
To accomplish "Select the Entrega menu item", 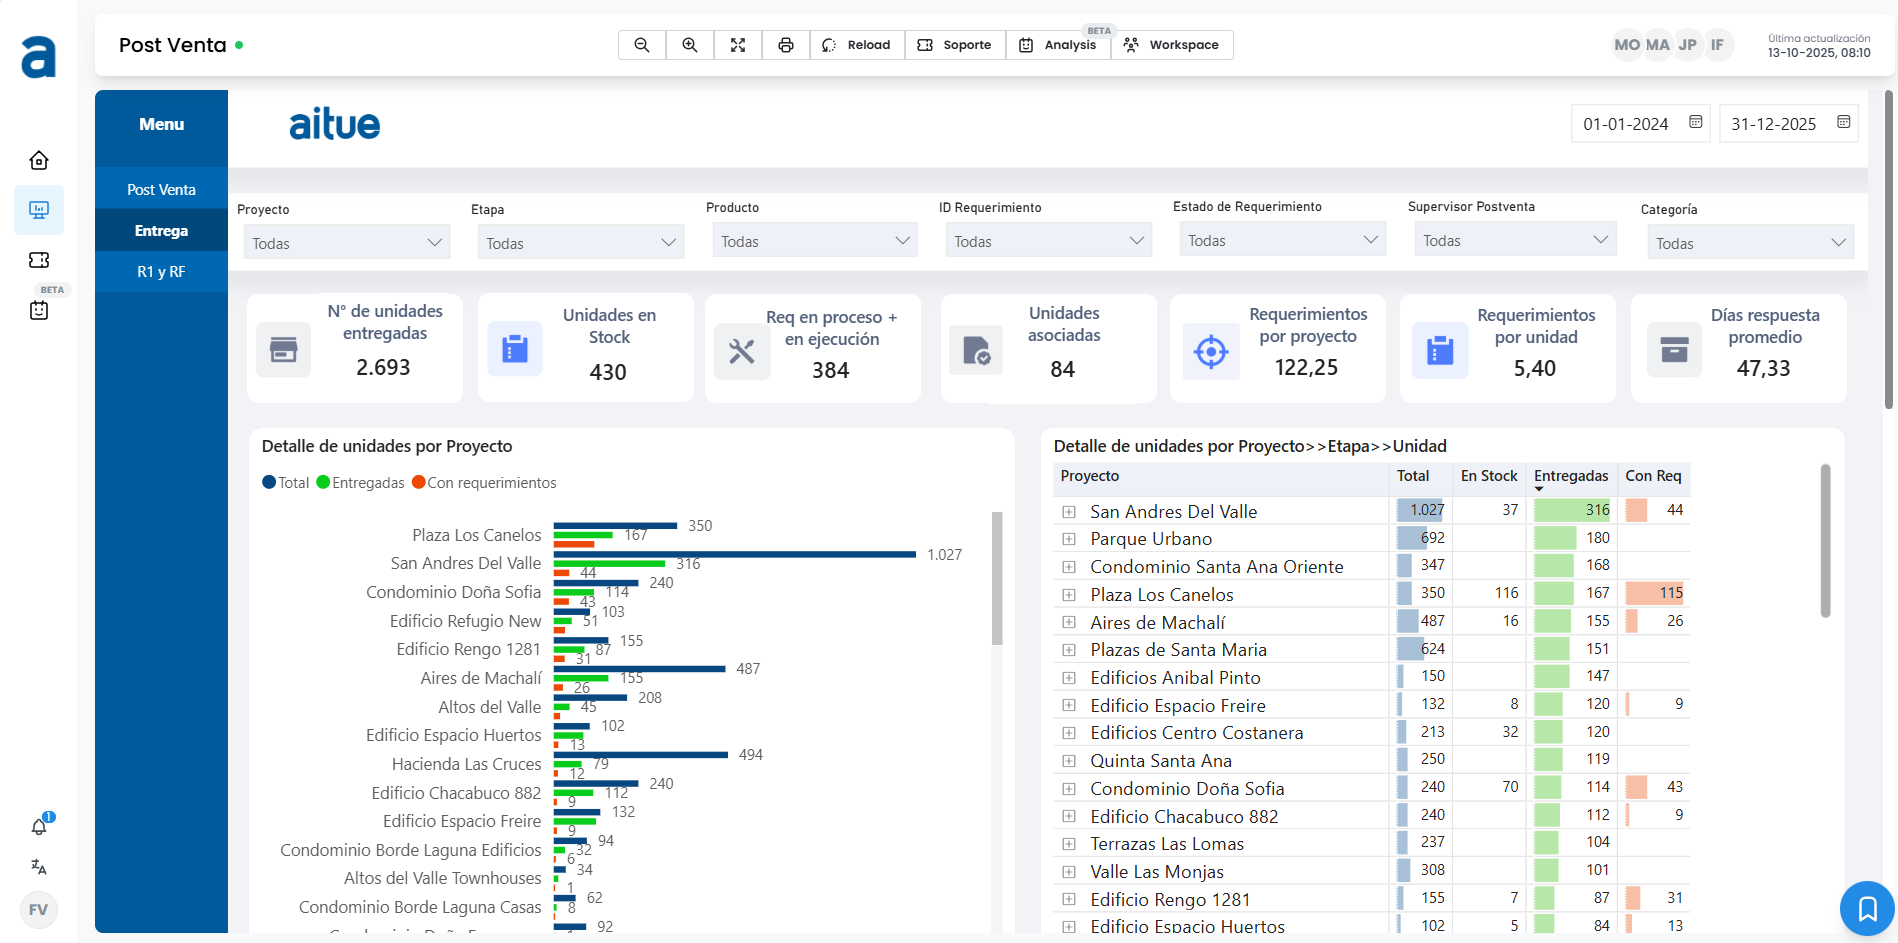I will 161,231.
